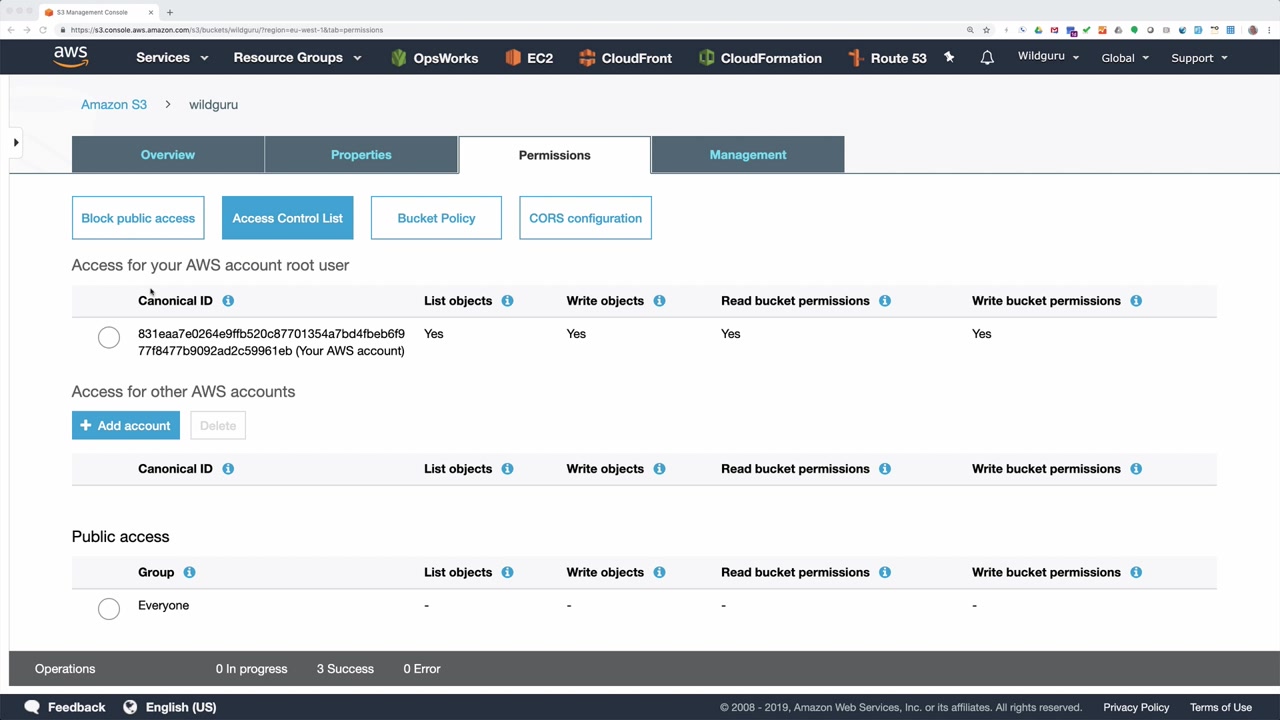
Task: Click the browser address bar
Action: point(510,30)
